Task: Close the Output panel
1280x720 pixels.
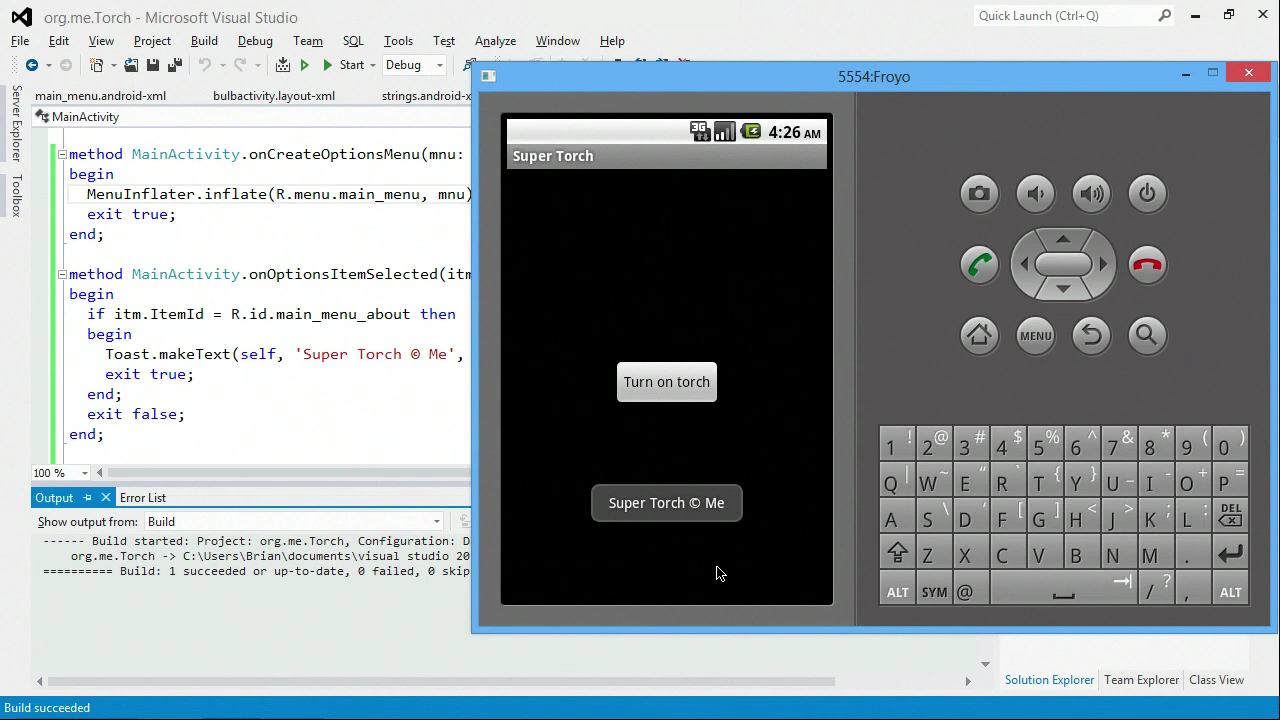Action: coord(105,498)
